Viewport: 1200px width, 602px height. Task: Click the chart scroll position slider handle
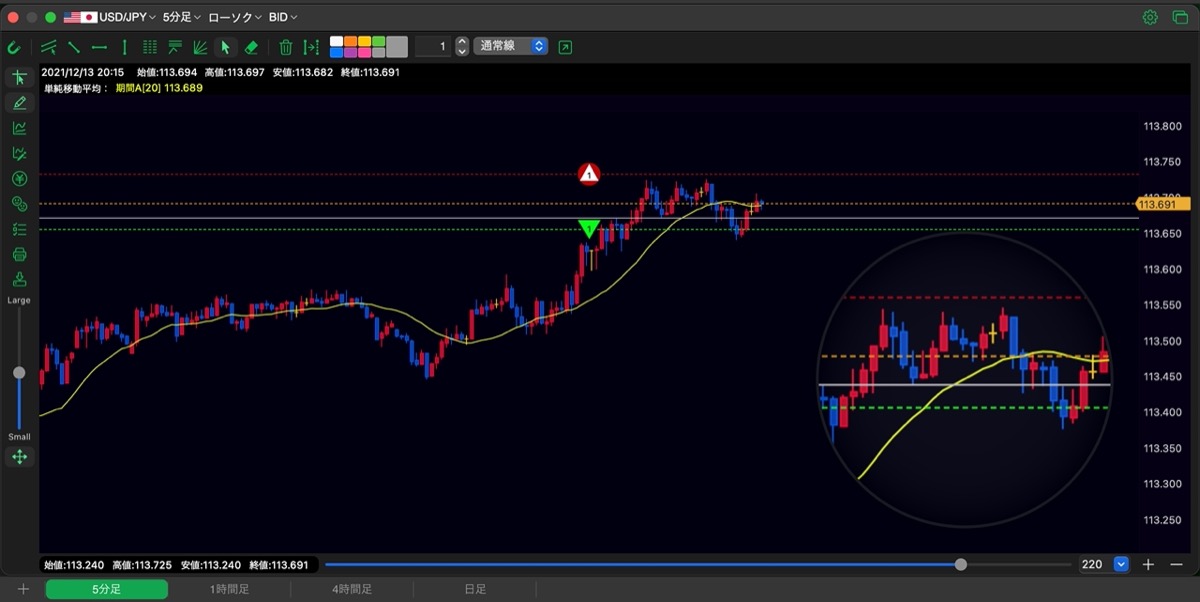click(961, 565)
